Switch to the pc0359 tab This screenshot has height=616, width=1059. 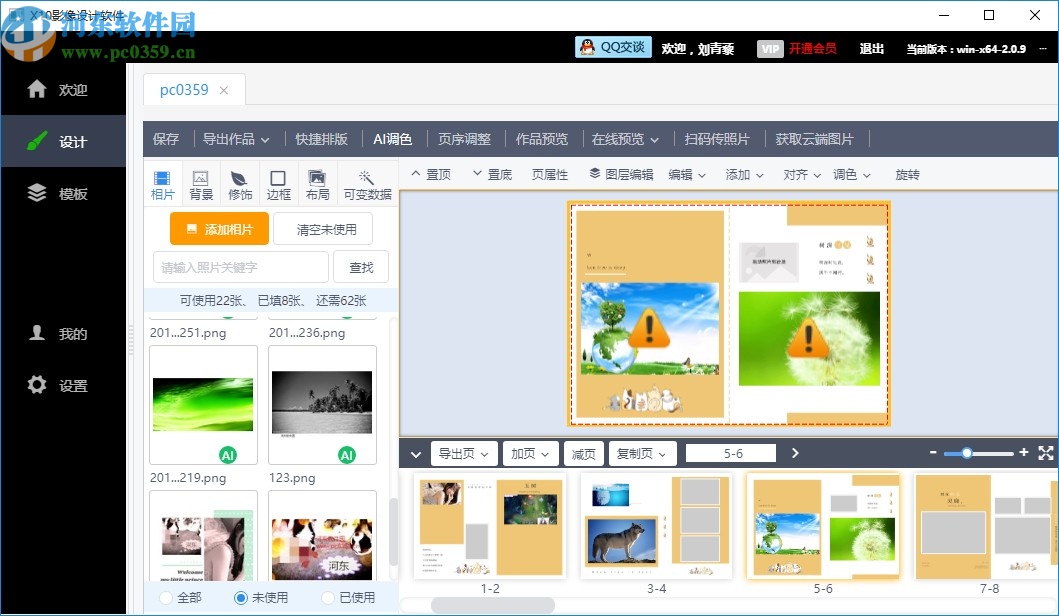(186, 89)
